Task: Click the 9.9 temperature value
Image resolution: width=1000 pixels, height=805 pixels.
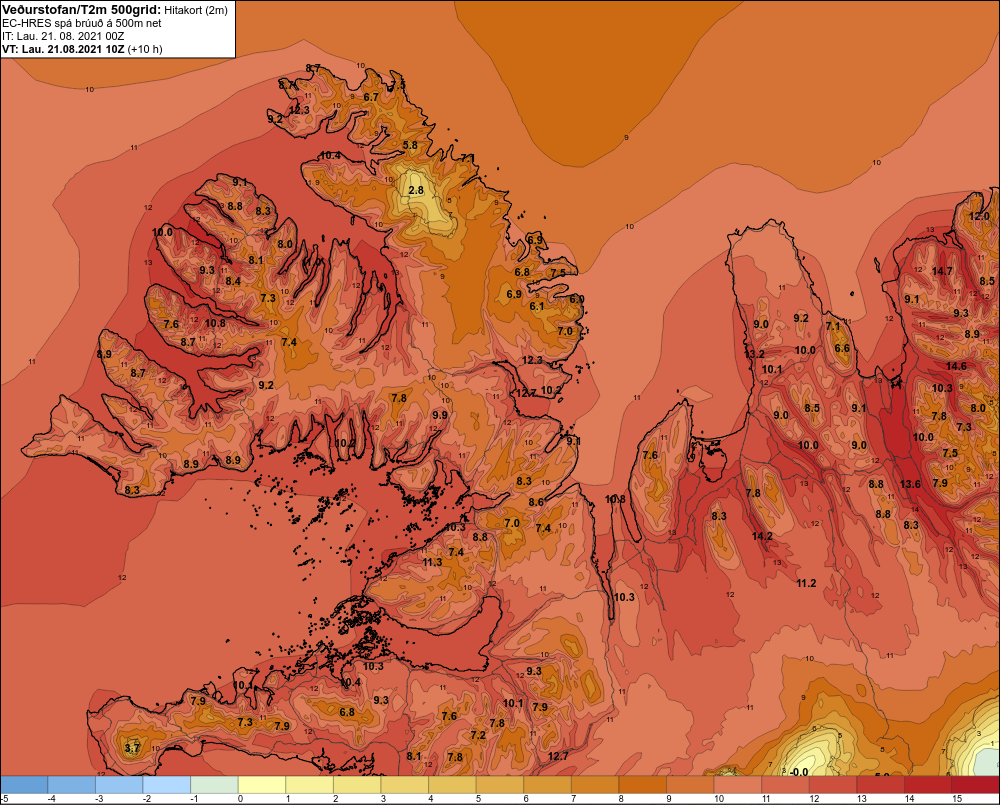Action: [x=439, y=415]
